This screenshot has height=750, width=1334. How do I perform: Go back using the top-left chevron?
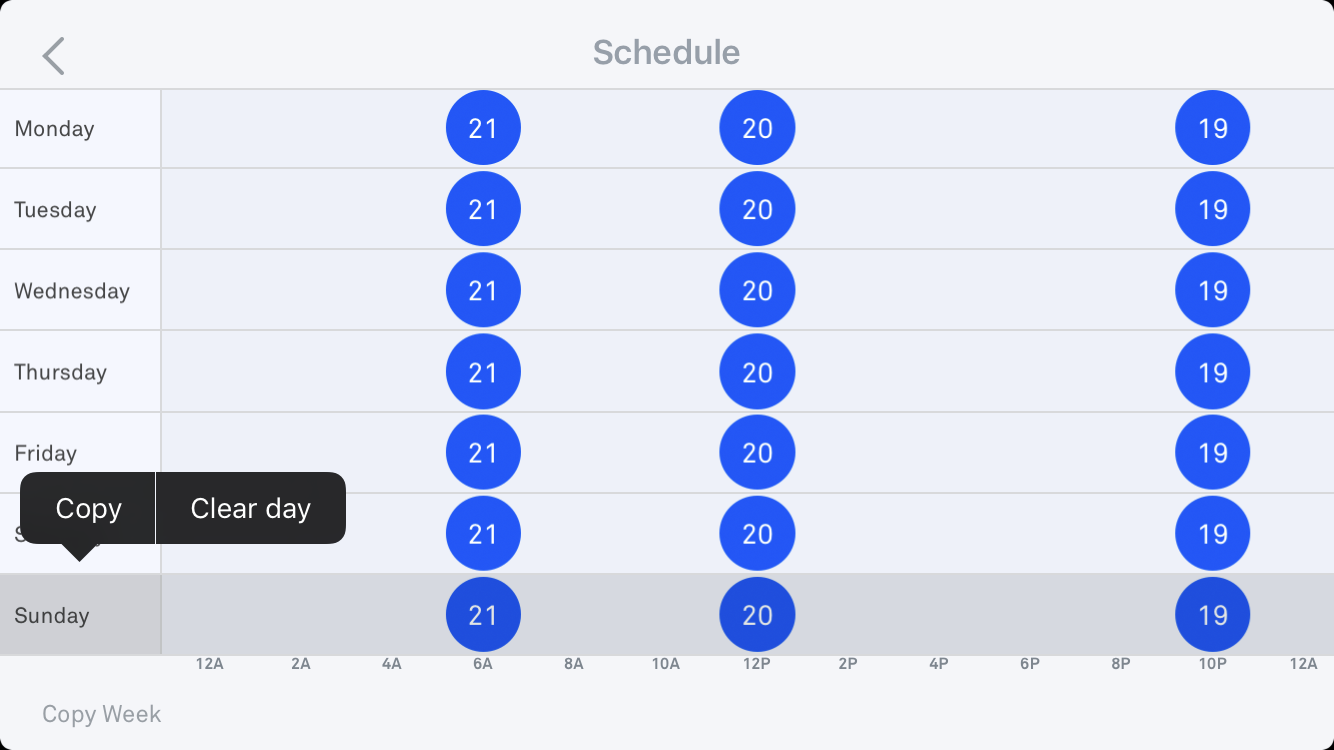pyautogui.click(x=54, y=56)
